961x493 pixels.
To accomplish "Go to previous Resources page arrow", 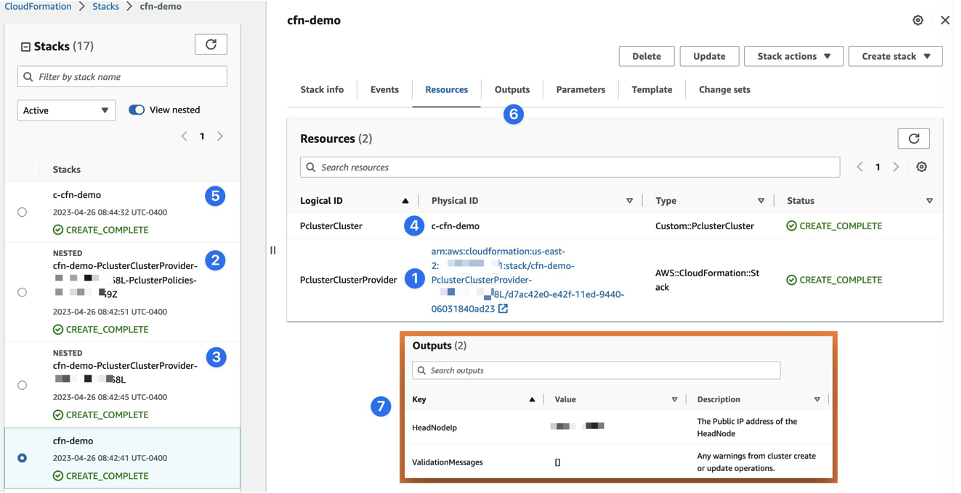I will coord(859,167).
